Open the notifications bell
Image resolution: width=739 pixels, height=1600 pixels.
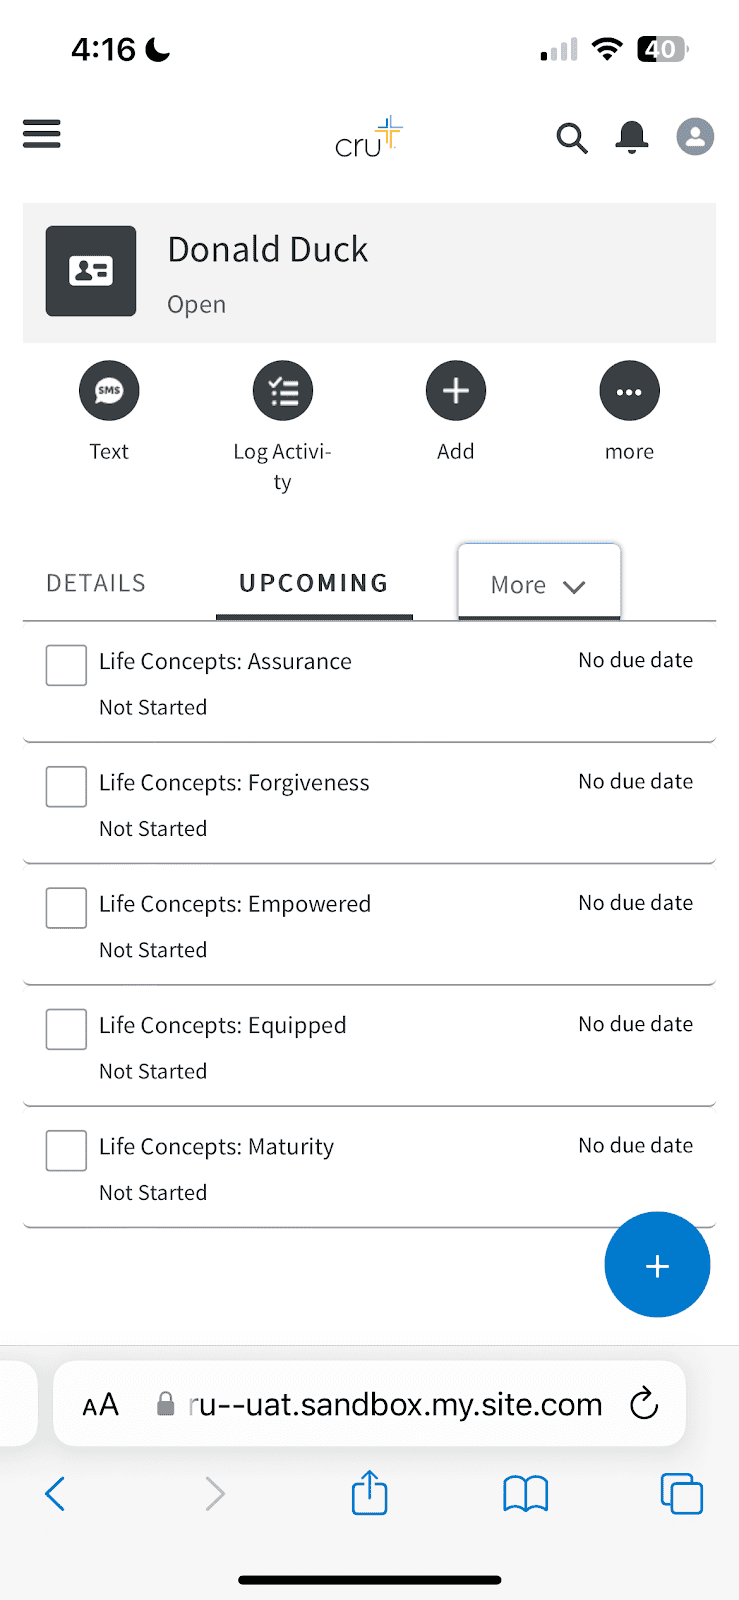click(x=631, y=137)
